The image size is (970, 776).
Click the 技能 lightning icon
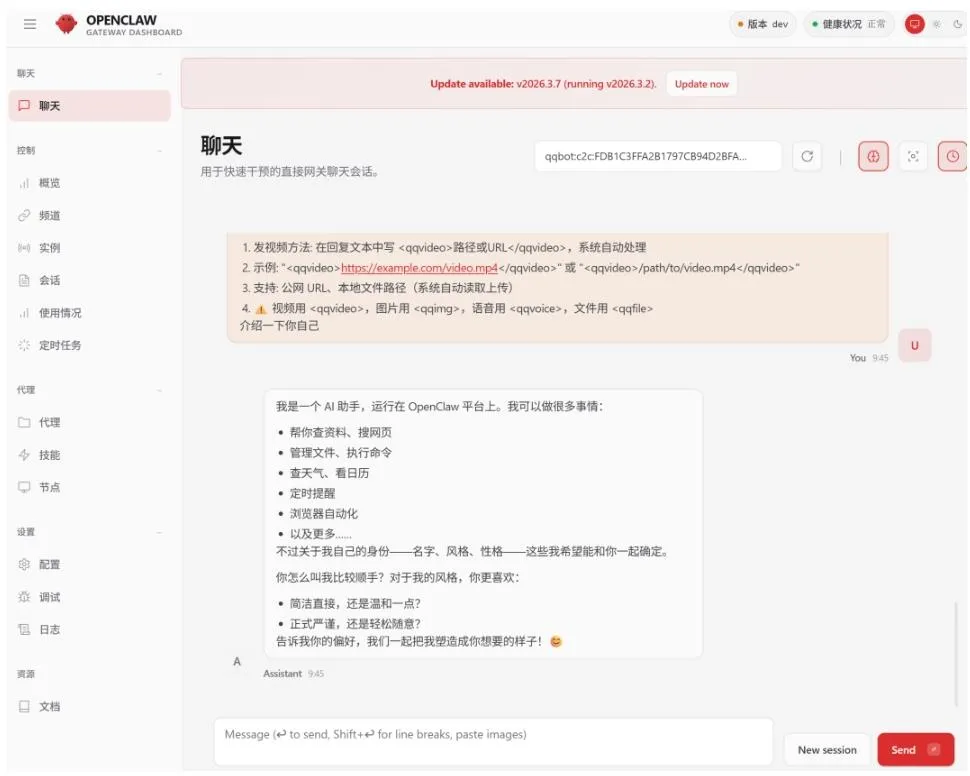point(24,455)
